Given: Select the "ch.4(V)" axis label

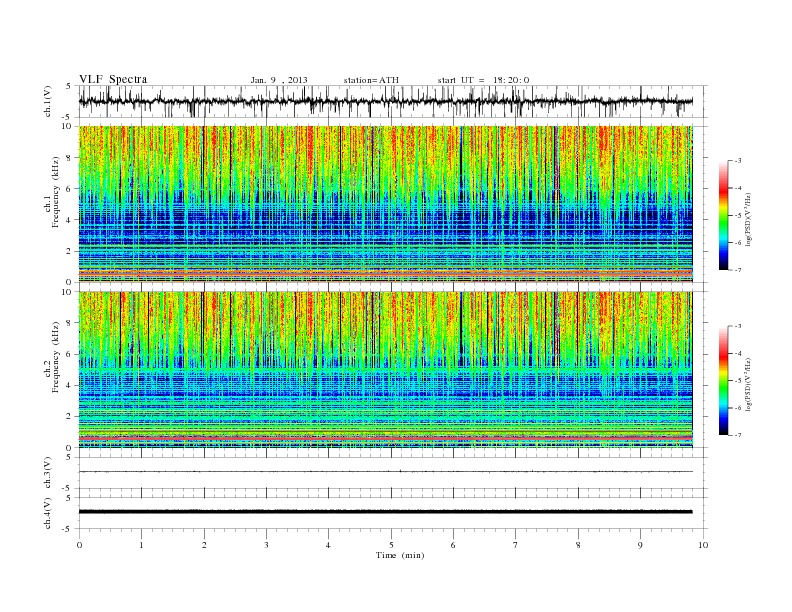Looking at the screenshot, I should tap(48, 513).
